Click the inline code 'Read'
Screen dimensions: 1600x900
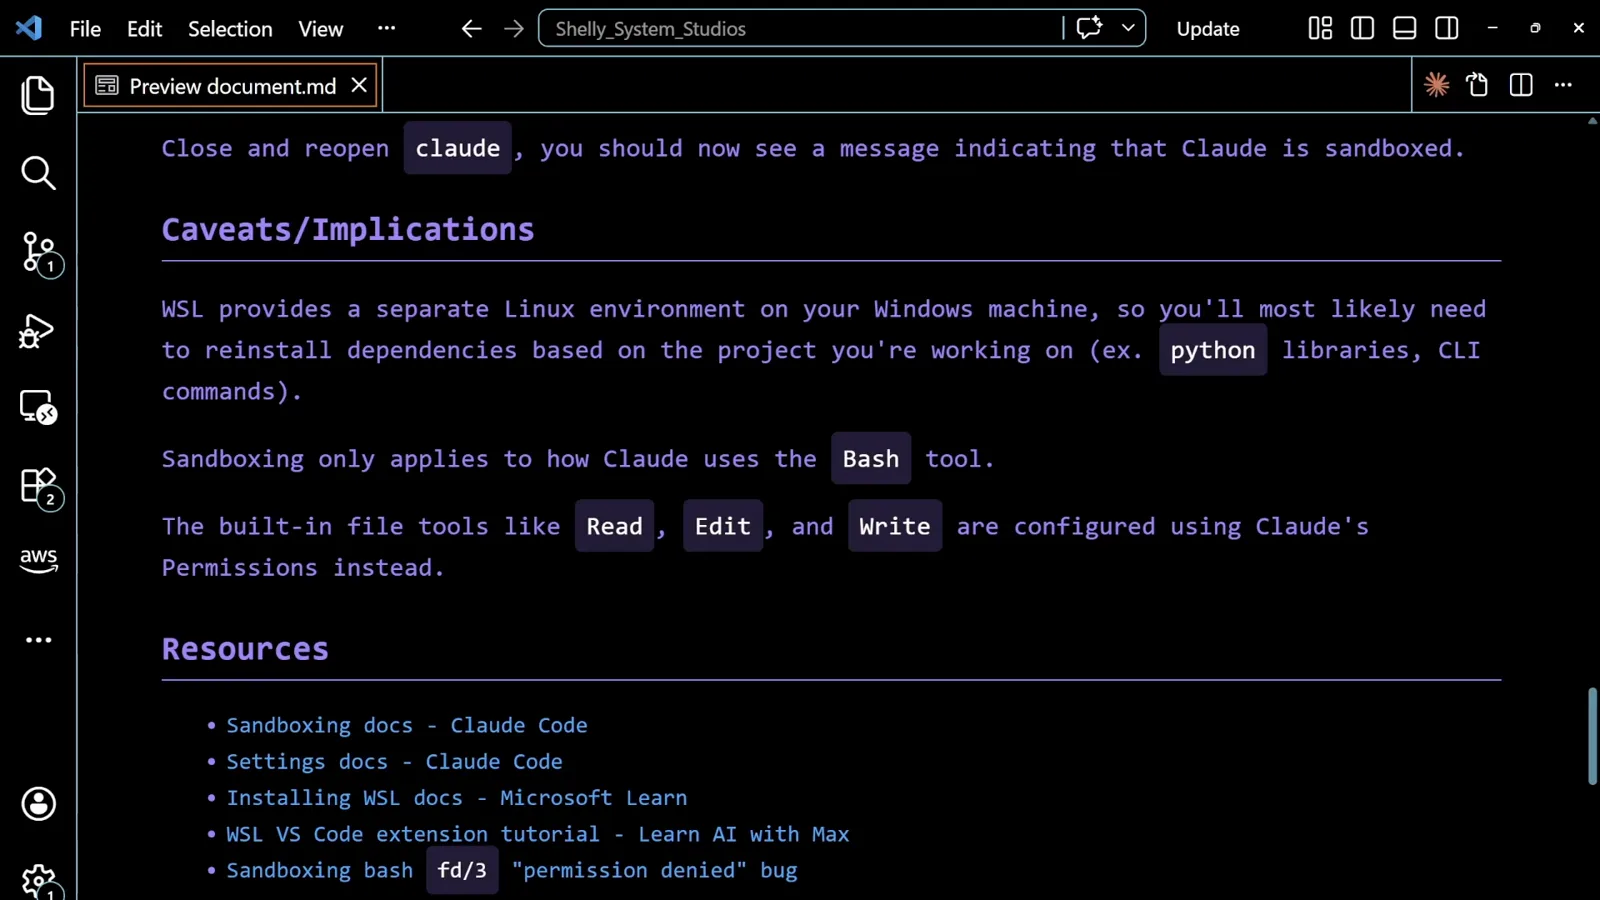point(615,526)
